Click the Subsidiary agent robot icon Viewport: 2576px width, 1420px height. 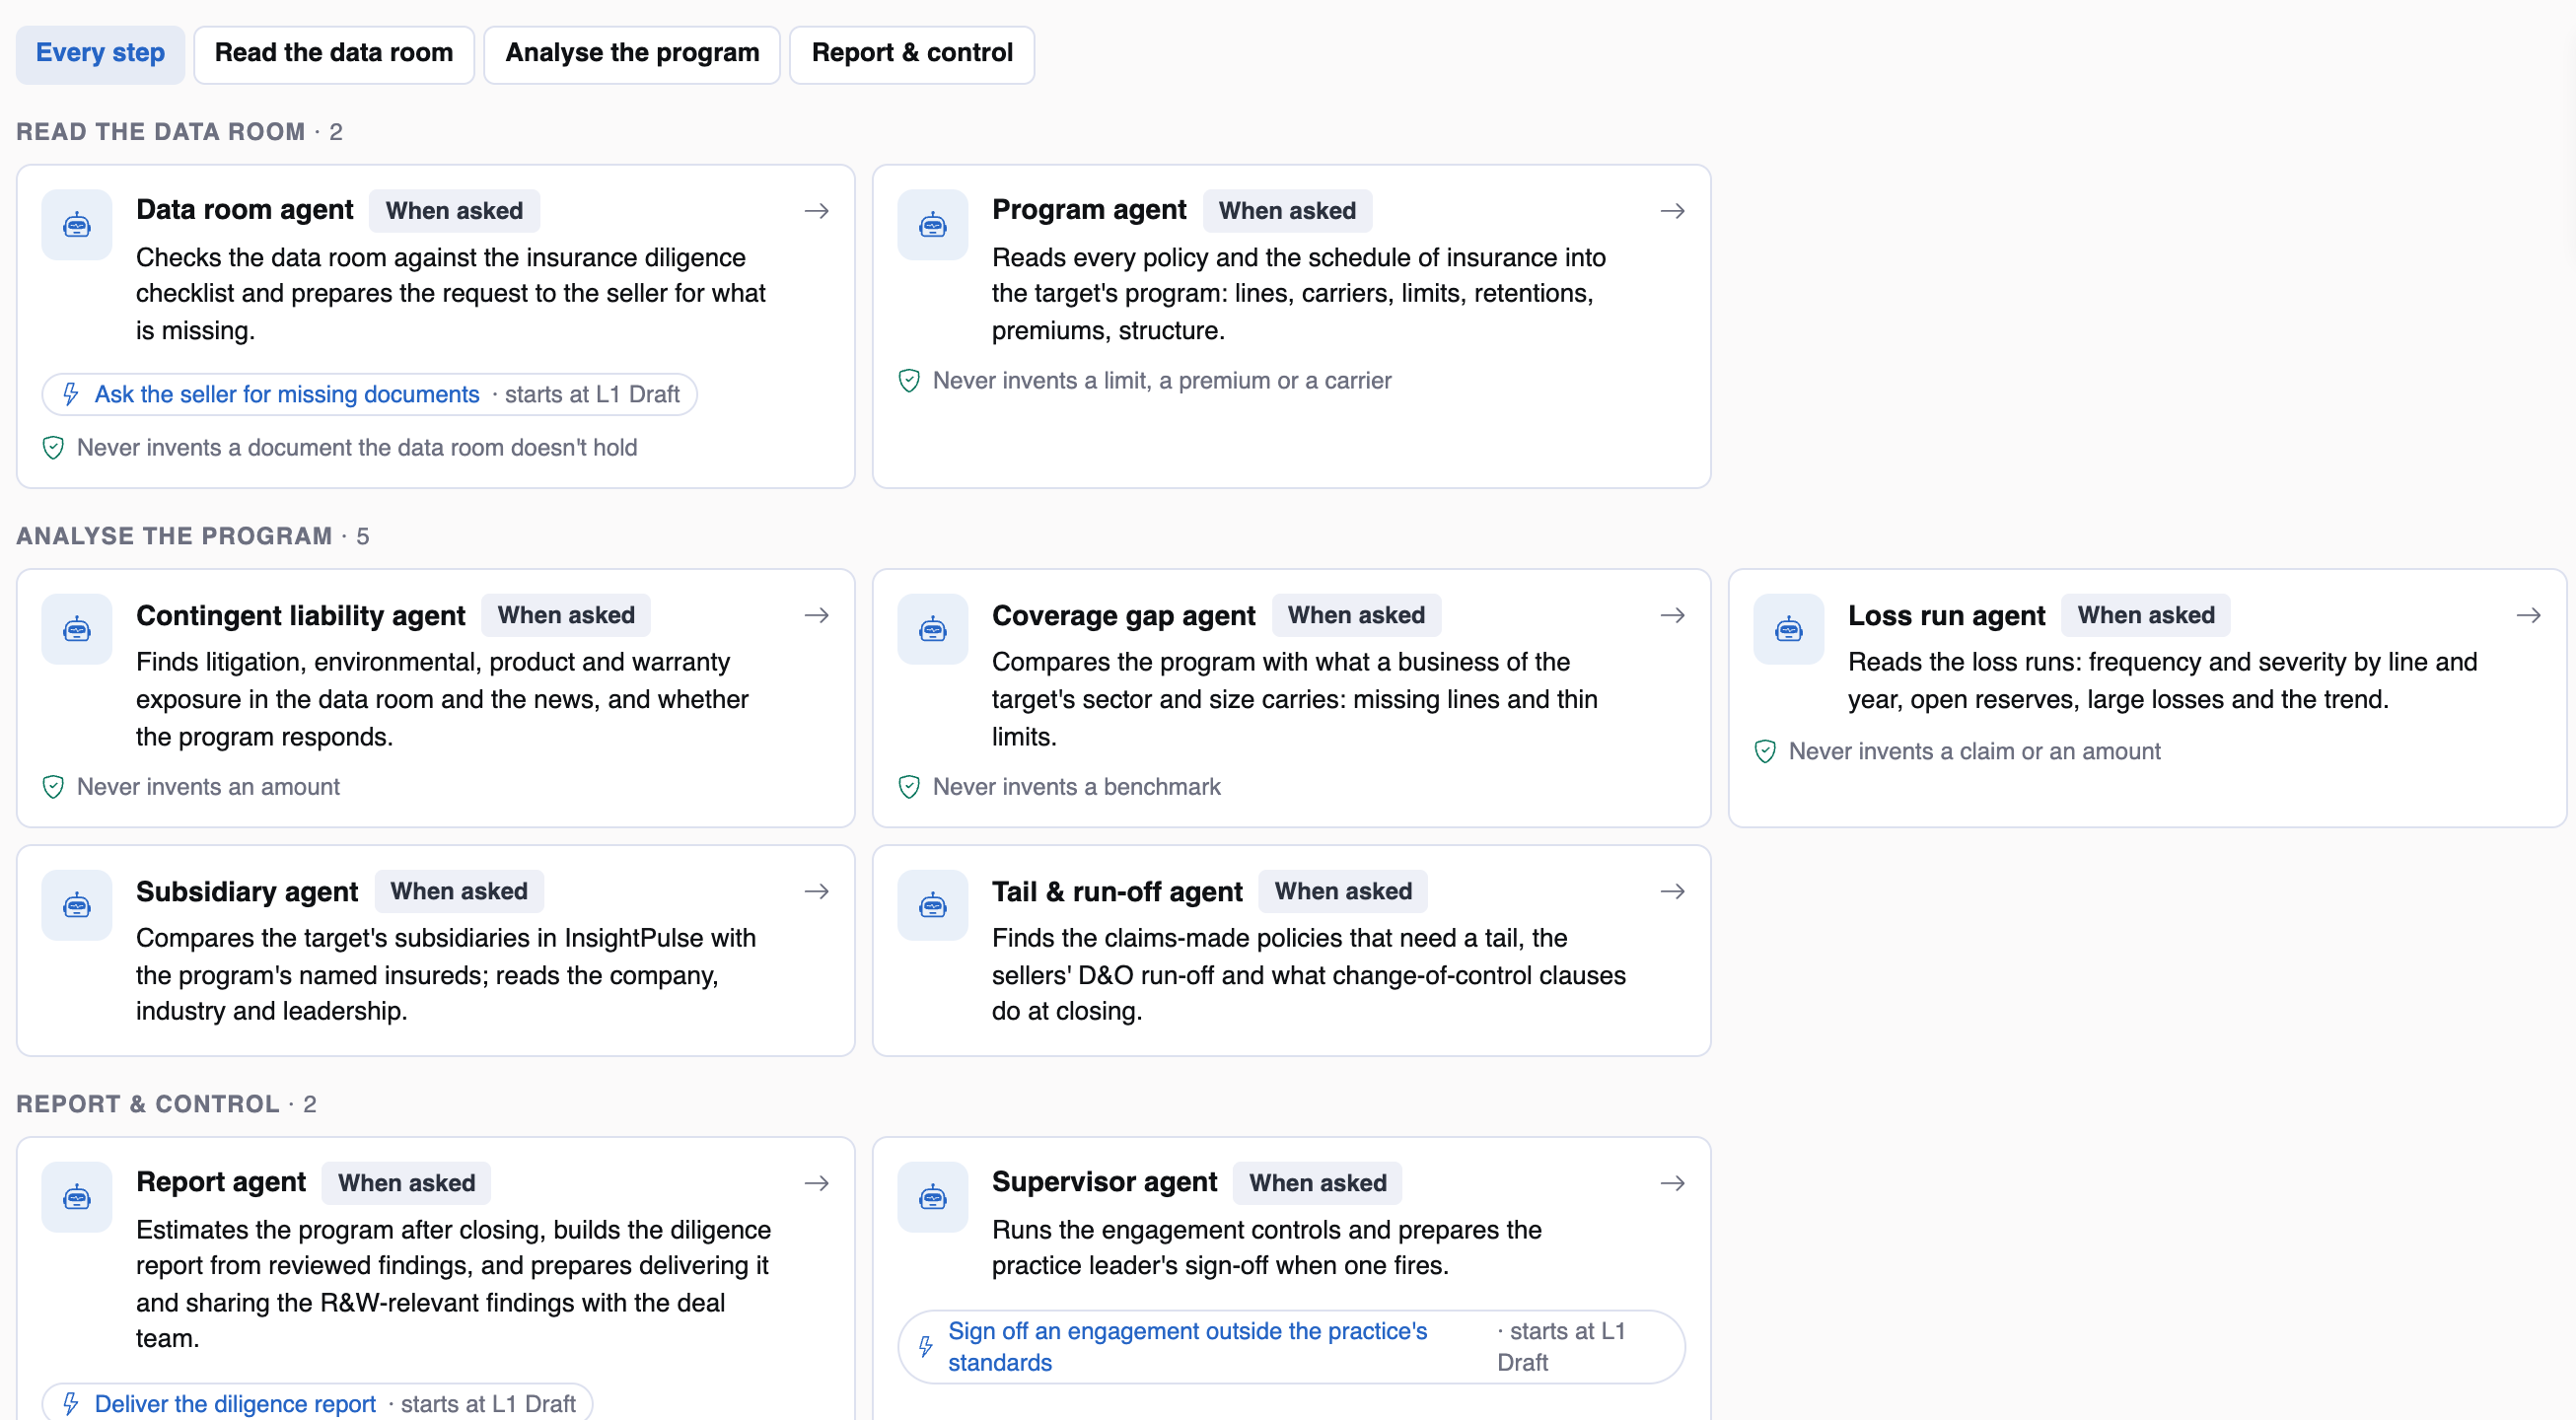coord(77,905)
